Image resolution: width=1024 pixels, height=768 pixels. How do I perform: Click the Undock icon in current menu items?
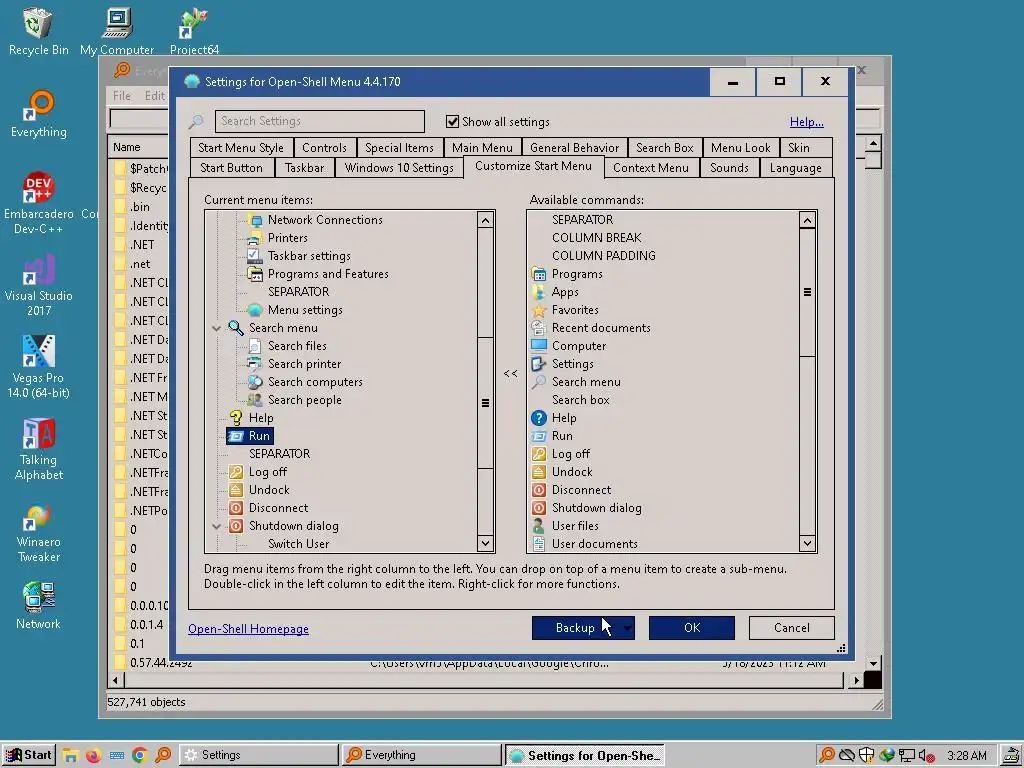pyautogui.click(x=236, y=490)
